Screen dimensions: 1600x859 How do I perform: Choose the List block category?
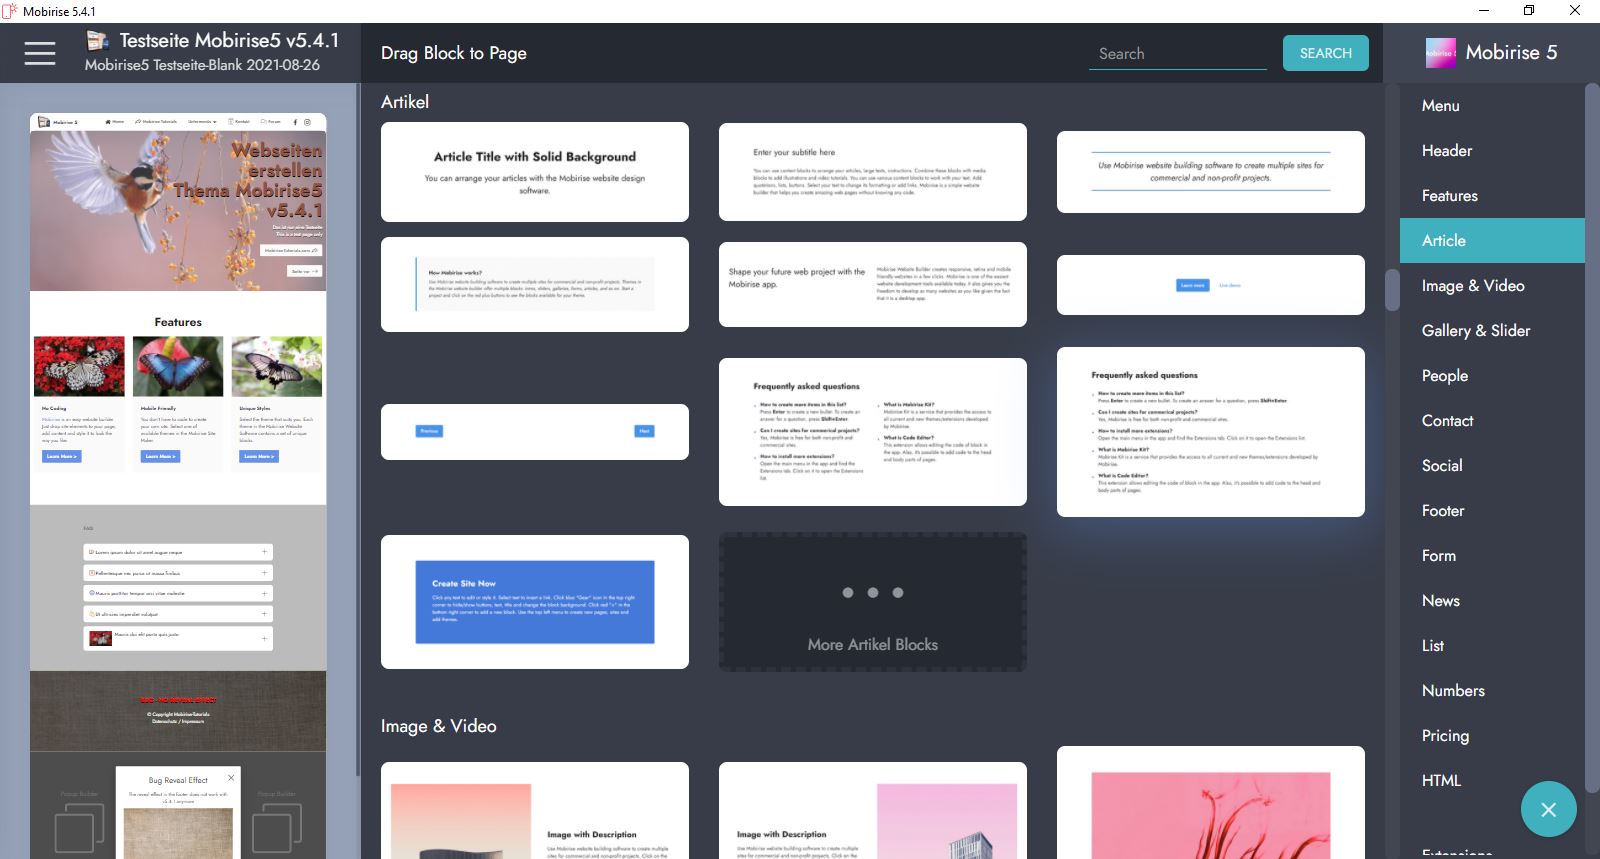(x=1492, y=645)
